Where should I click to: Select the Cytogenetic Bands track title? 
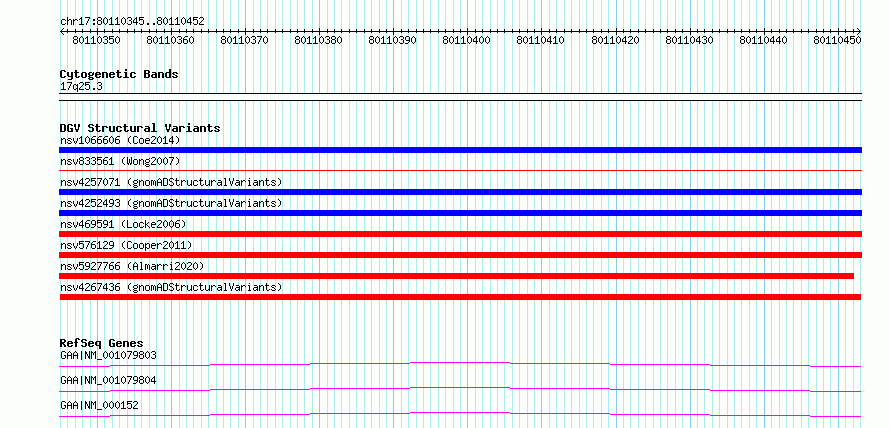point(119,74)
